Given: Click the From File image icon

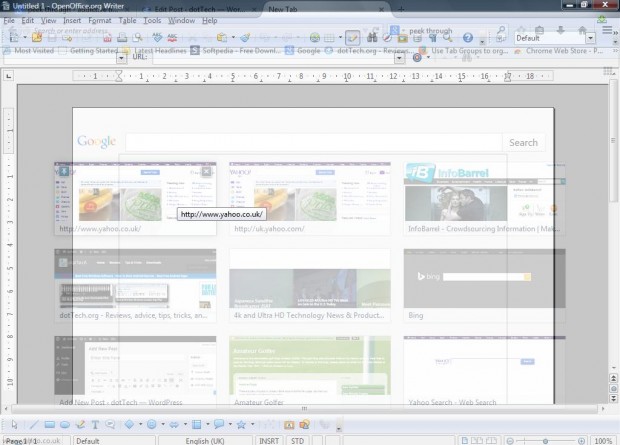Looking at the screenshot, I should pyautogui.click(x=304, y=425).
